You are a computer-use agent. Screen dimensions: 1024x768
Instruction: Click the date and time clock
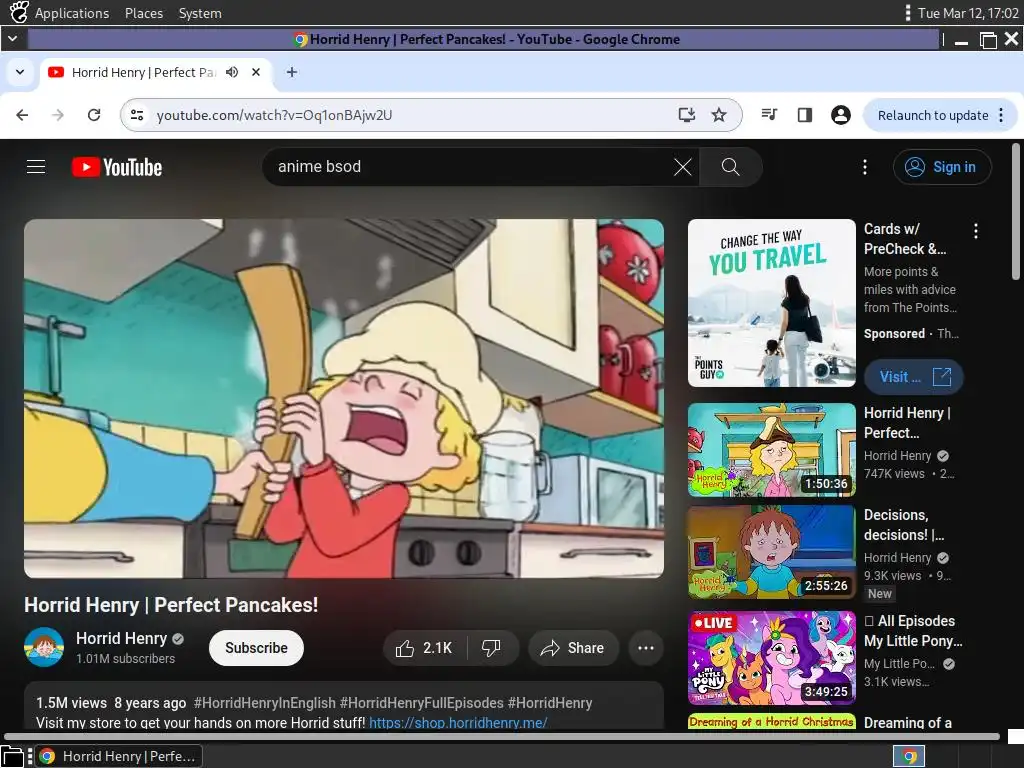(x=968, y=13)
